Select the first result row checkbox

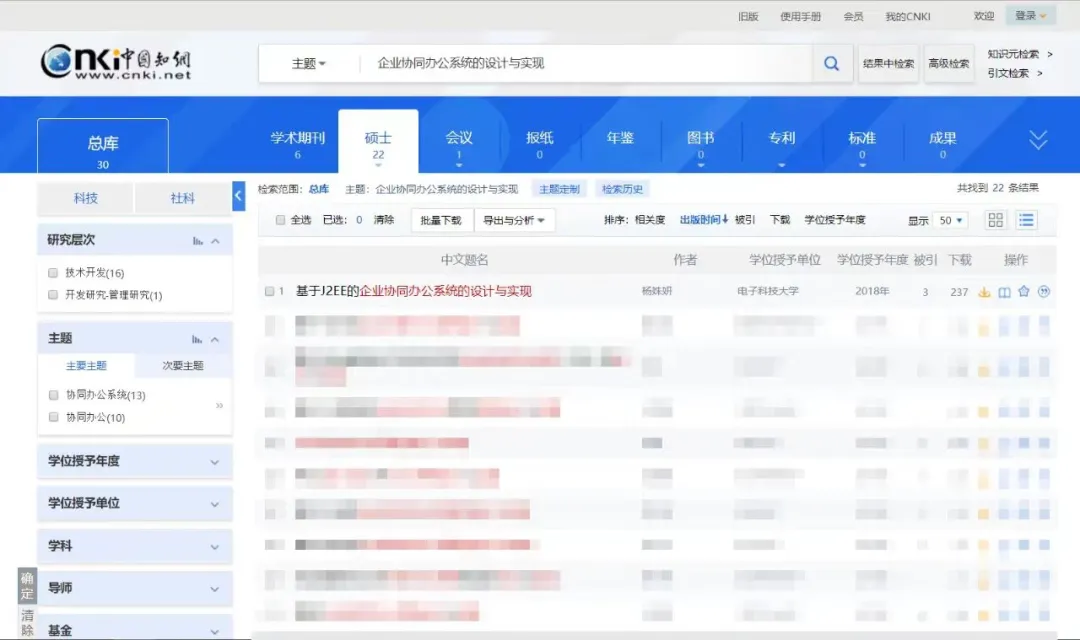(x=269, y=291)
